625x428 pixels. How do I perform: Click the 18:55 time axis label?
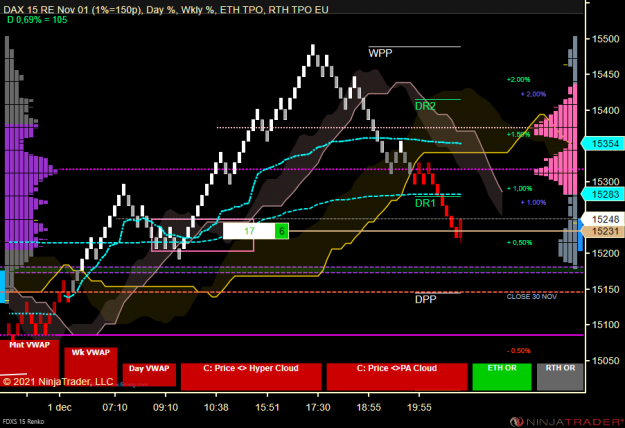[368, 407]
